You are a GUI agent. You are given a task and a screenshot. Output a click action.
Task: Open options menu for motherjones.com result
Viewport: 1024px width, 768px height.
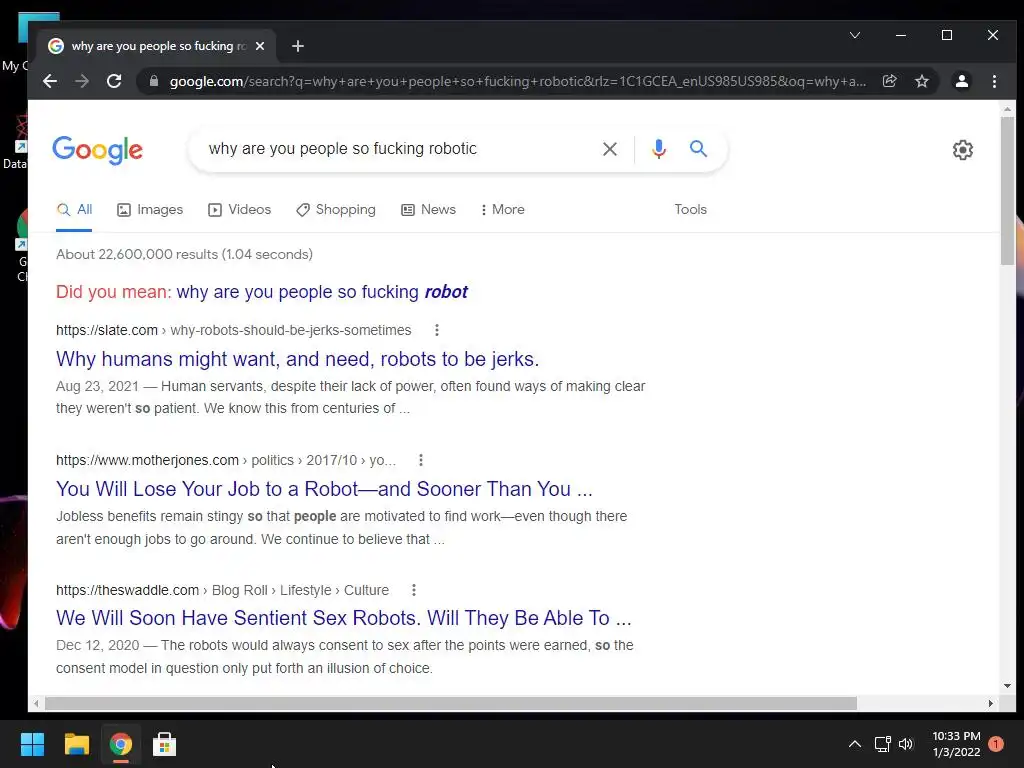click(421, 460)
